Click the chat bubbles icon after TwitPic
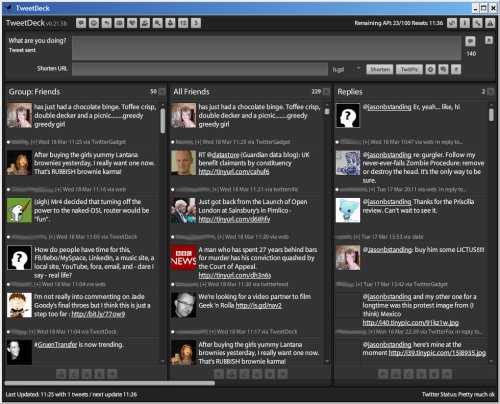This screenshot has height=404, width=500. pos(443,69)
